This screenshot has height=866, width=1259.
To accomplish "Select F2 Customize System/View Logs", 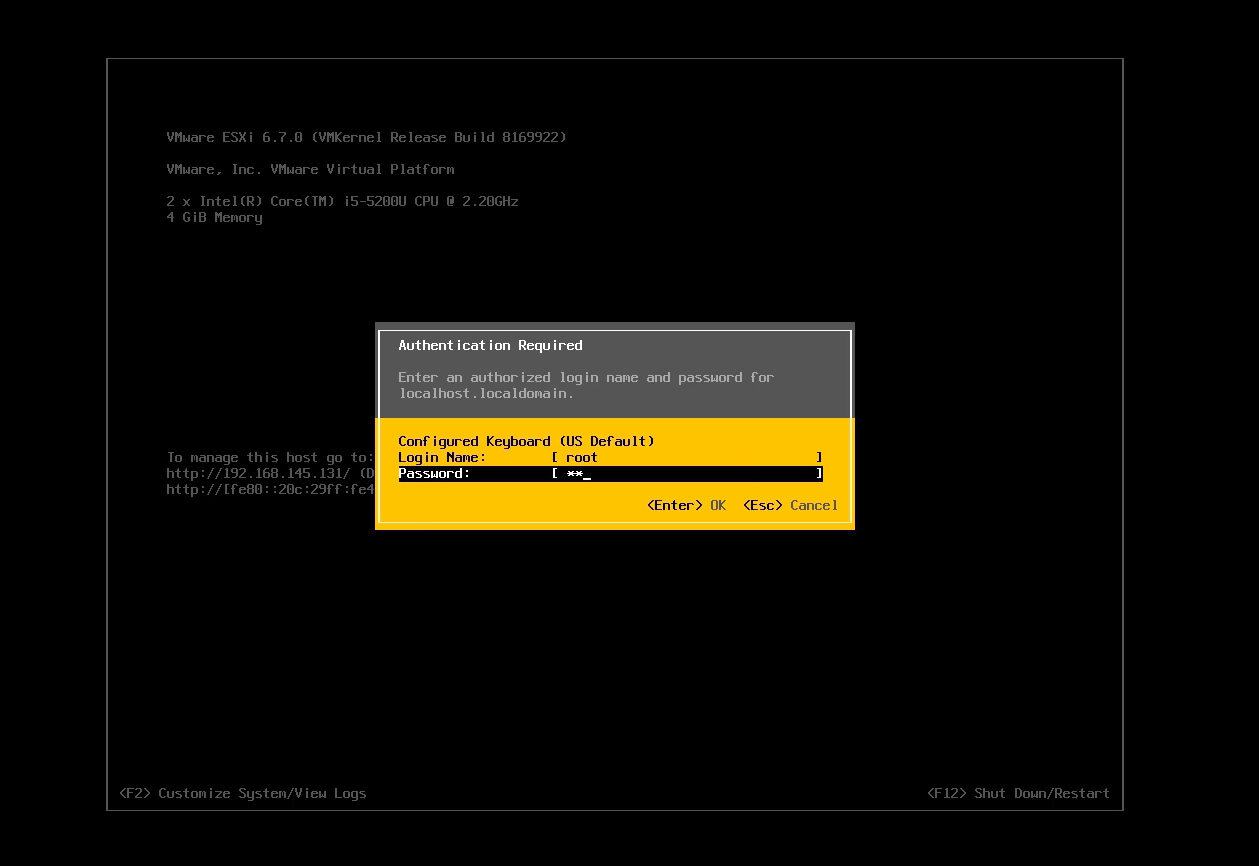I will click(x=243, y=793).
